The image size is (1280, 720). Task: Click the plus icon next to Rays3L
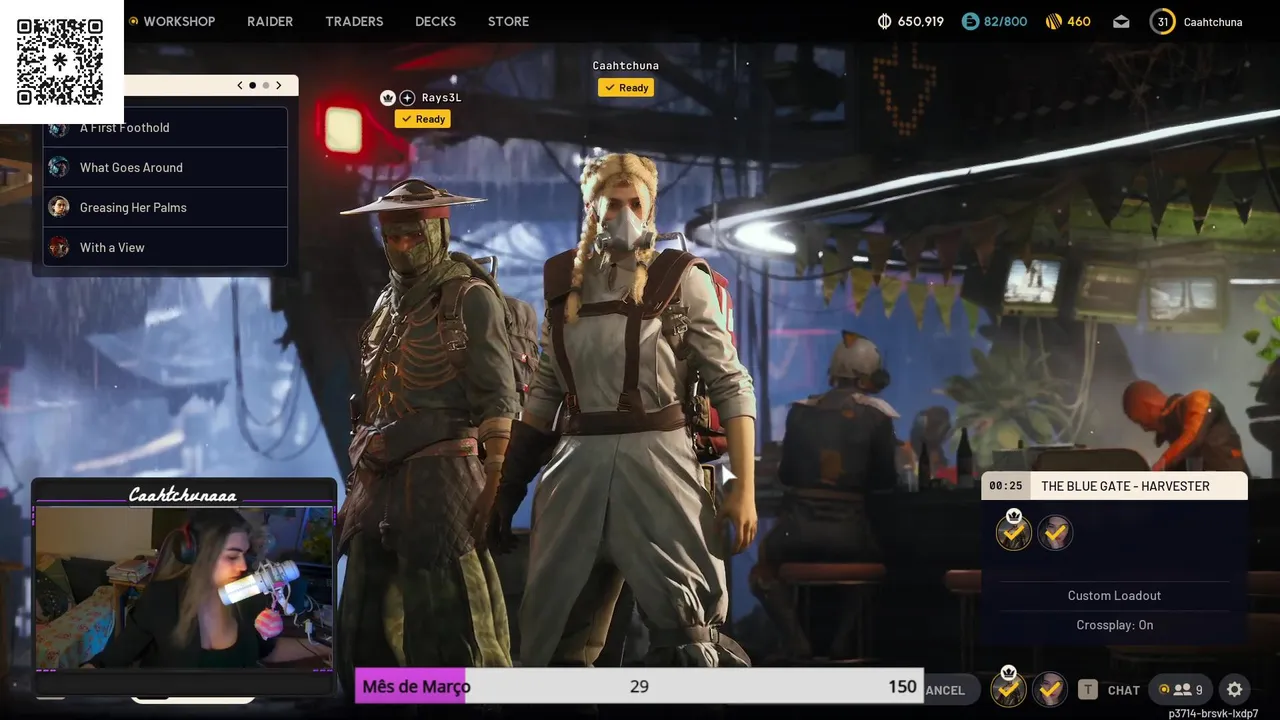pos(407,98)
